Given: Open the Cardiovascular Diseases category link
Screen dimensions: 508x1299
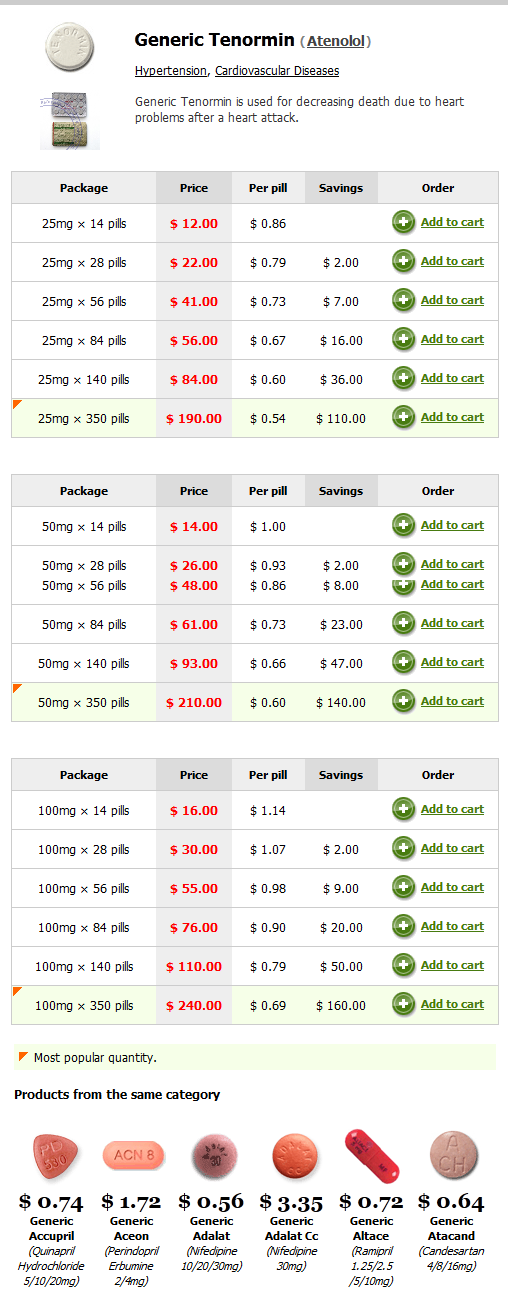Looking at the screenshot, I should tap(277, 71).
